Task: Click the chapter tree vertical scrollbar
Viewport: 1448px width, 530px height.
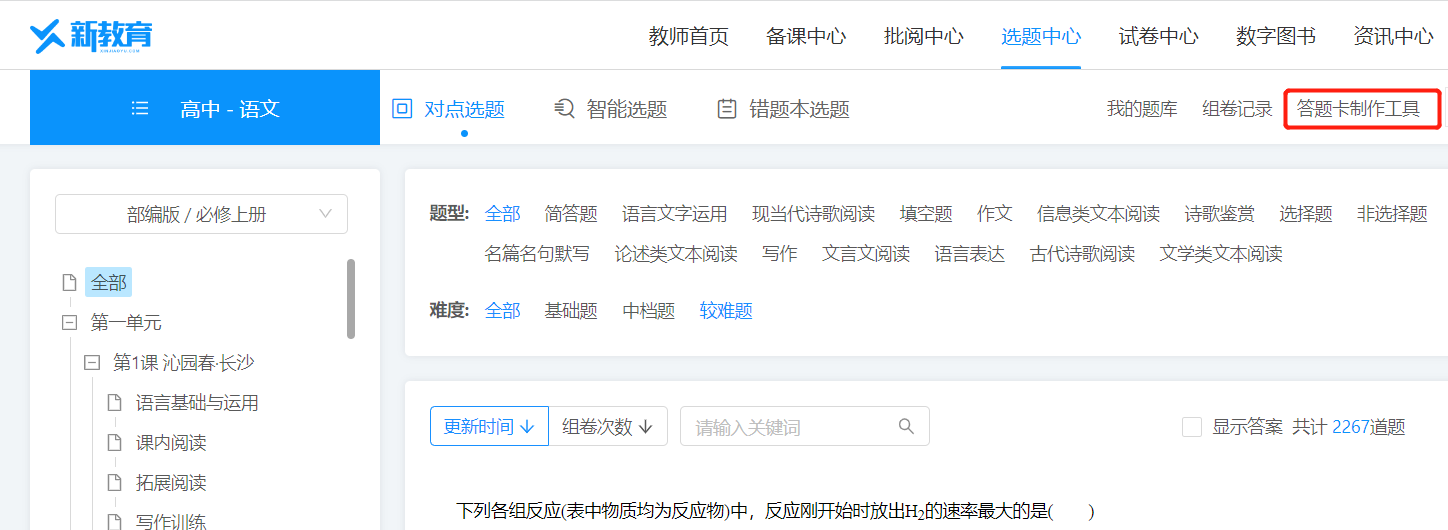Action: pyautogui.click(x=351, y=299)
